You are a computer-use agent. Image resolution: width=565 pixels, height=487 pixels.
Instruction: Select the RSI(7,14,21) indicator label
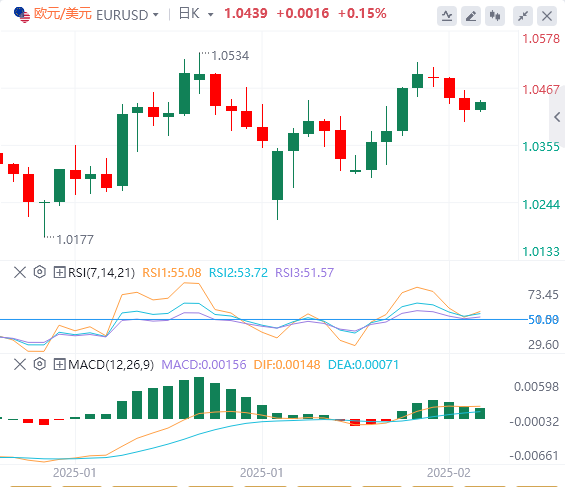(101, 273)
